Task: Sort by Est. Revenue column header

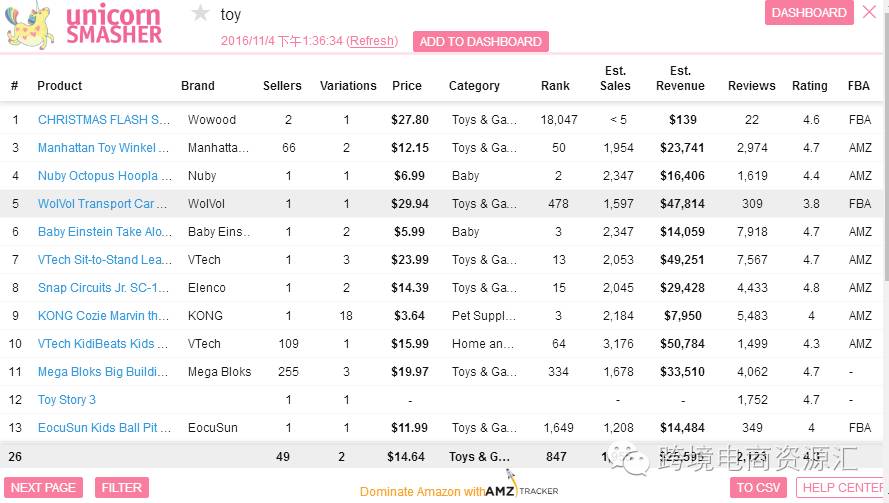Action: tap(680, 78)
